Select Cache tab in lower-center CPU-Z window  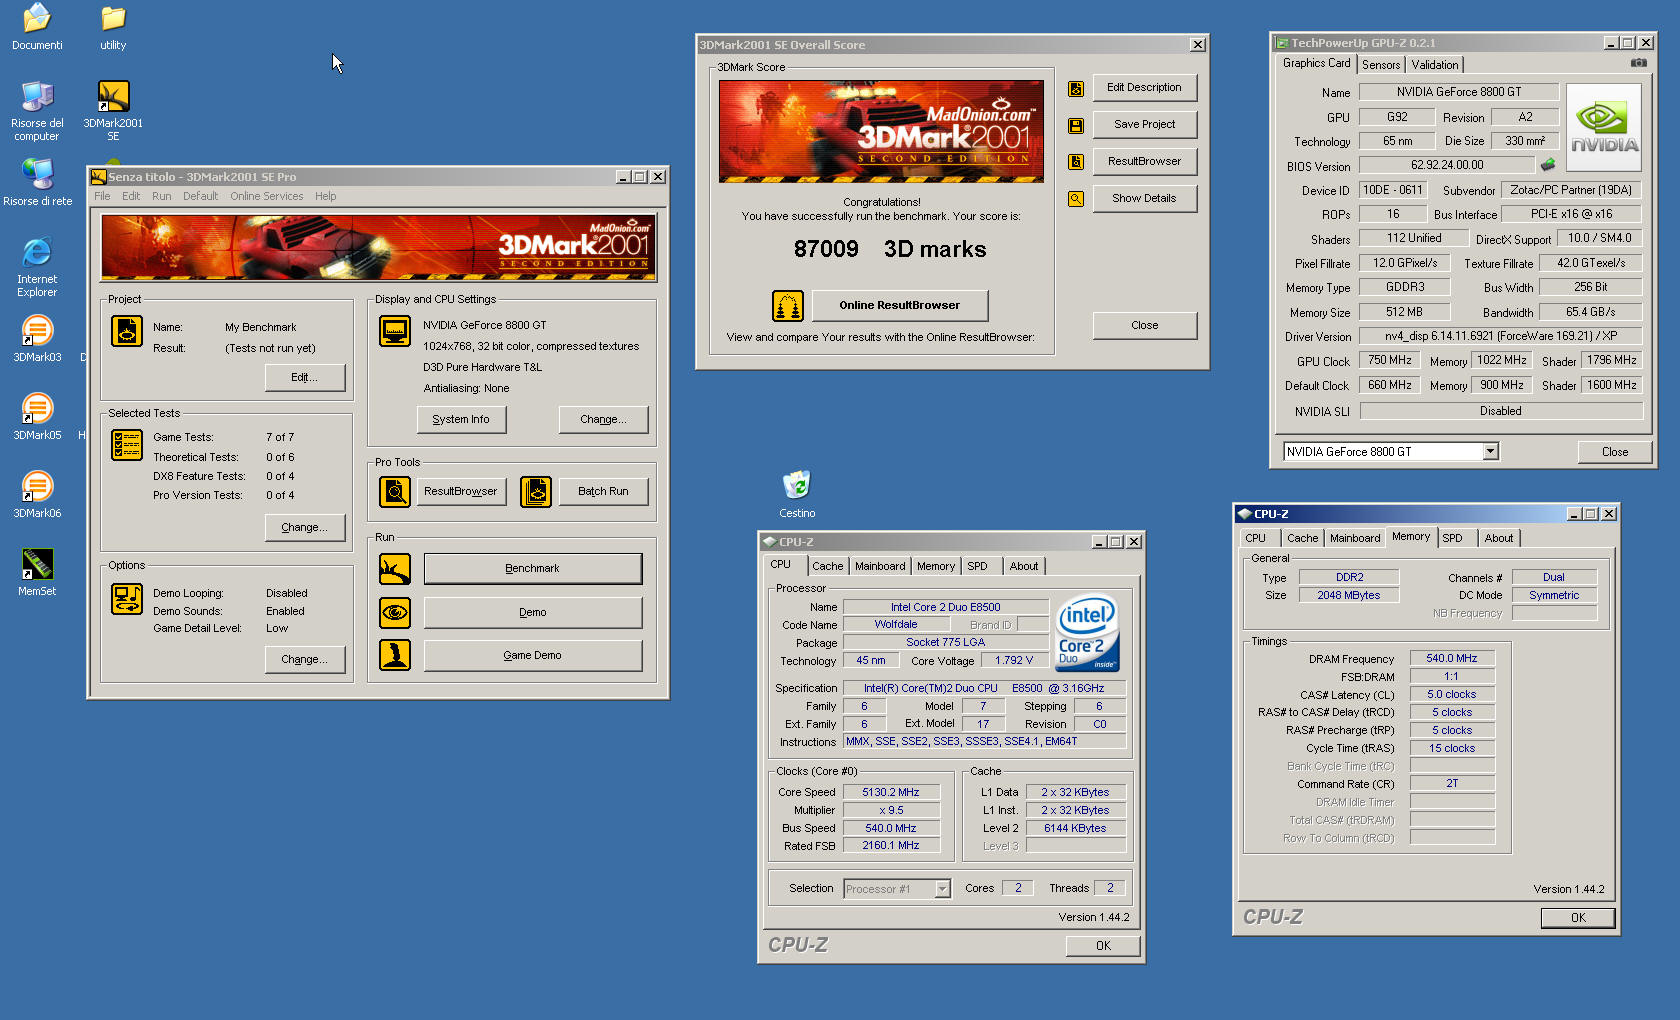827,566
